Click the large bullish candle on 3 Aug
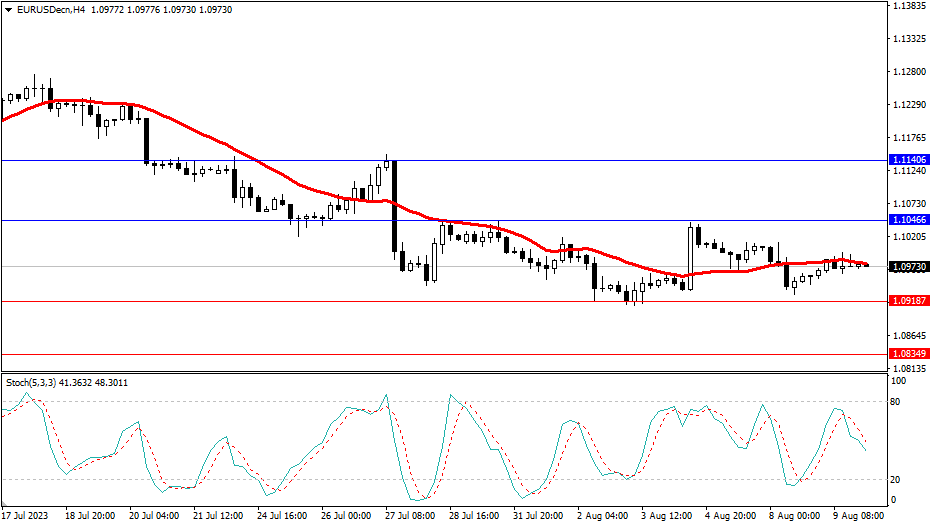Image resolution: width=933 pixels, height=527 pixels. [691, 257]
